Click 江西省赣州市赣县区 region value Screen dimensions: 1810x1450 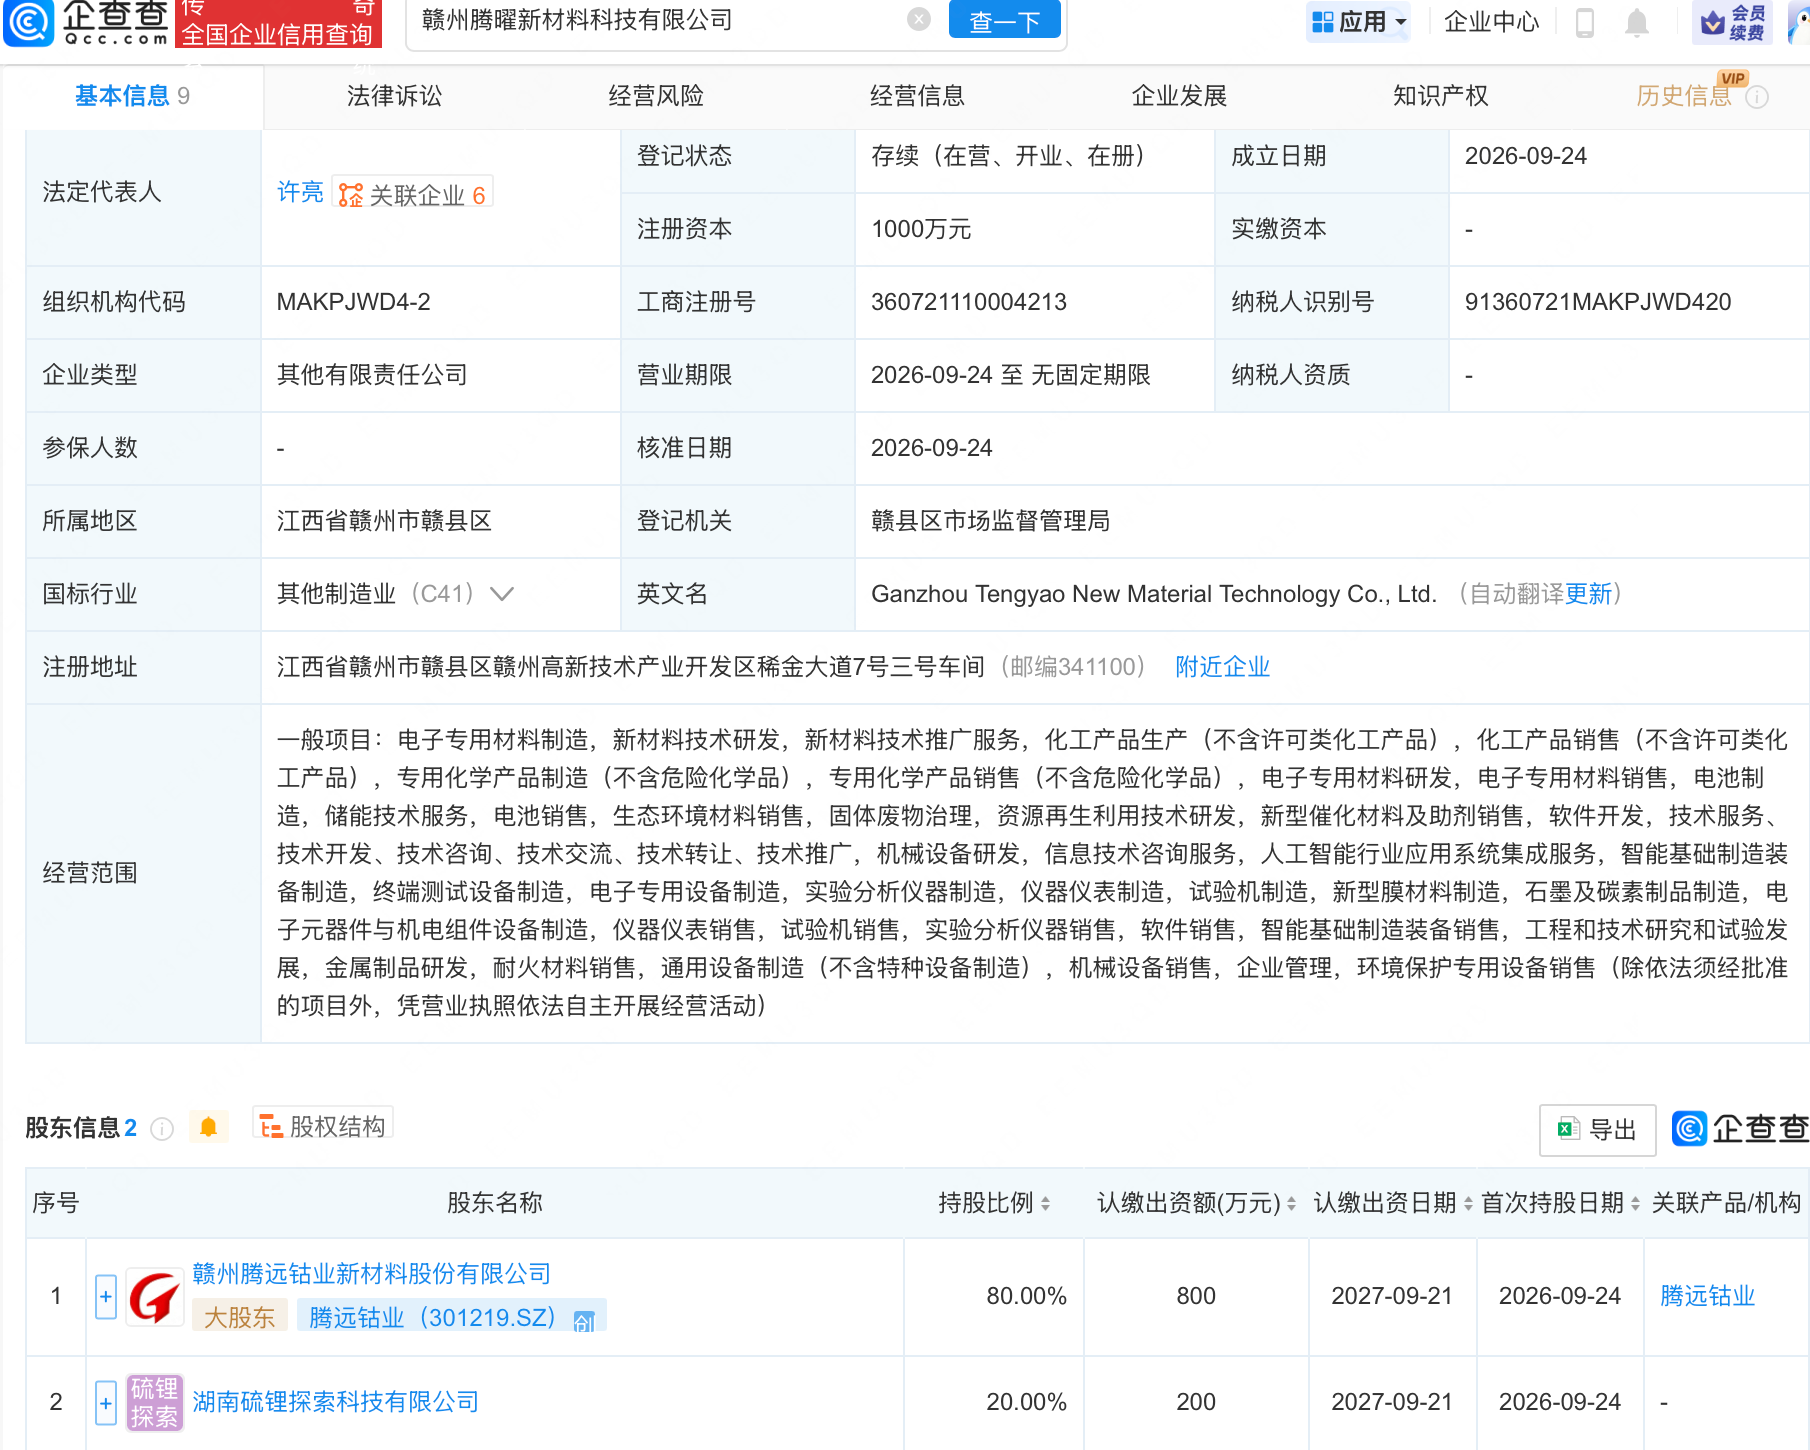pyautogui.click(x=385, y=521)
